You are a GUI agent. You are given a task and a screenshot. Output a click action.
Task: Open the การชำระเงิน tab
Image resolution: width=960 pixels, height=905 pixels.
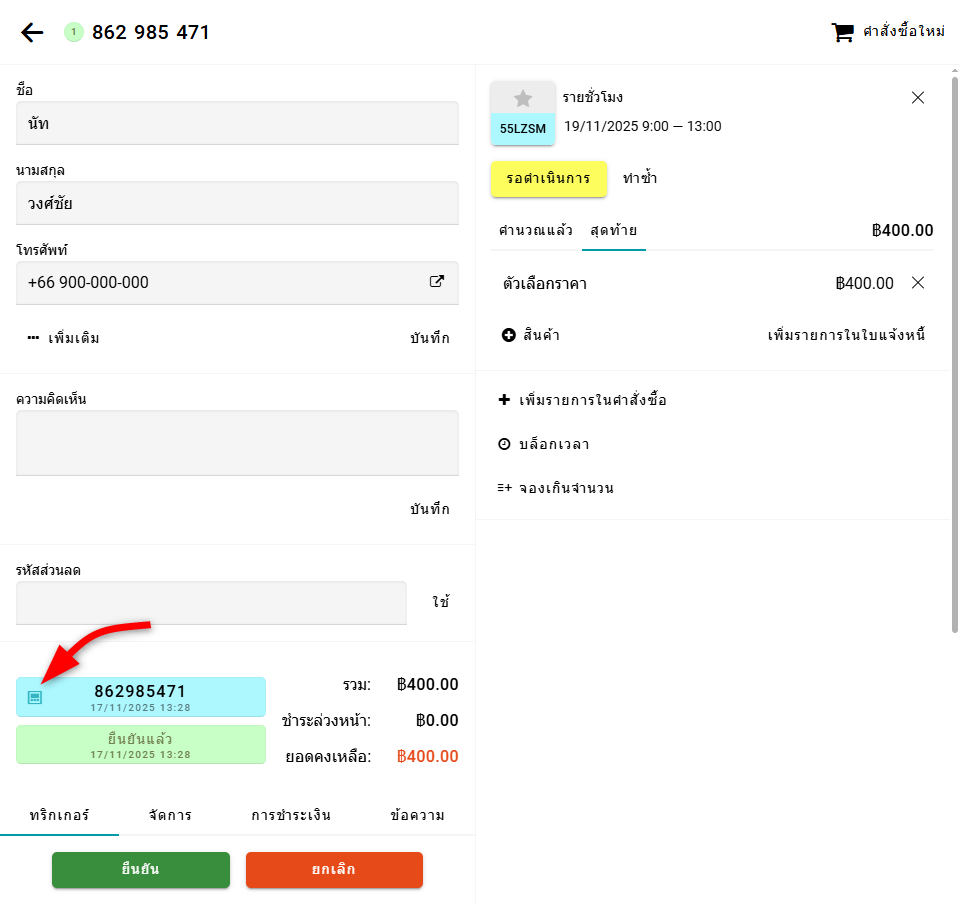click(x=291, y=815)
